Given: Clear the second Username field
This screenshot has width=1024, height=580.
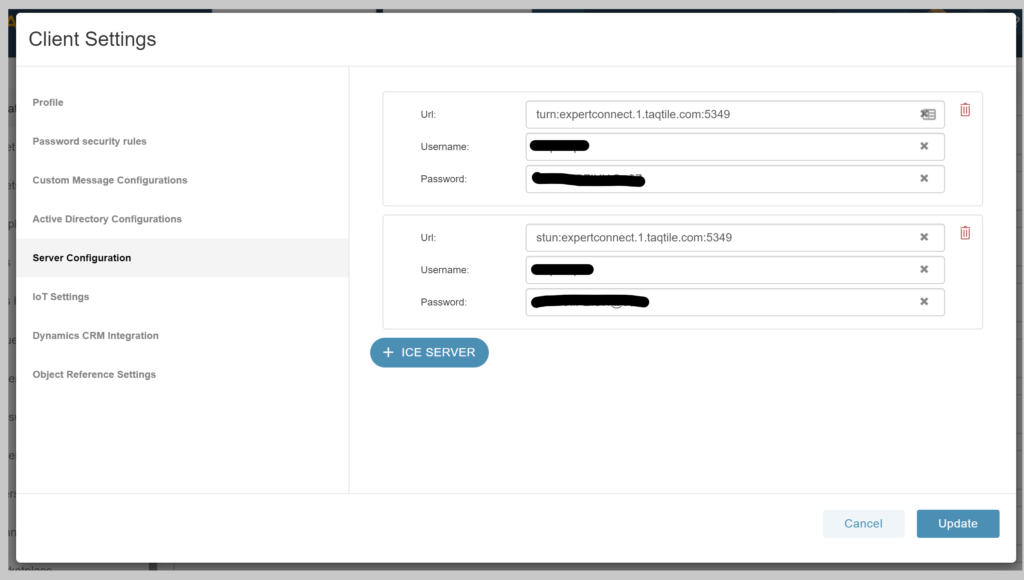Looking at the screenshot, I should coord(924,269).
